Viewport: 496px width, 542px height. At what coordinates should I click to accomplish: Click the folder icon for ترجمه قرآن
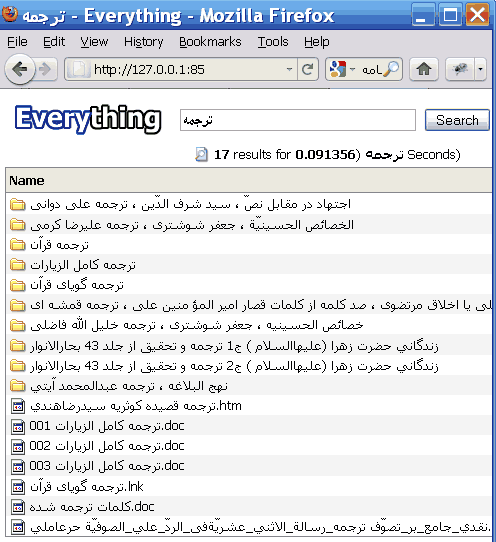(x=17, y=245)
